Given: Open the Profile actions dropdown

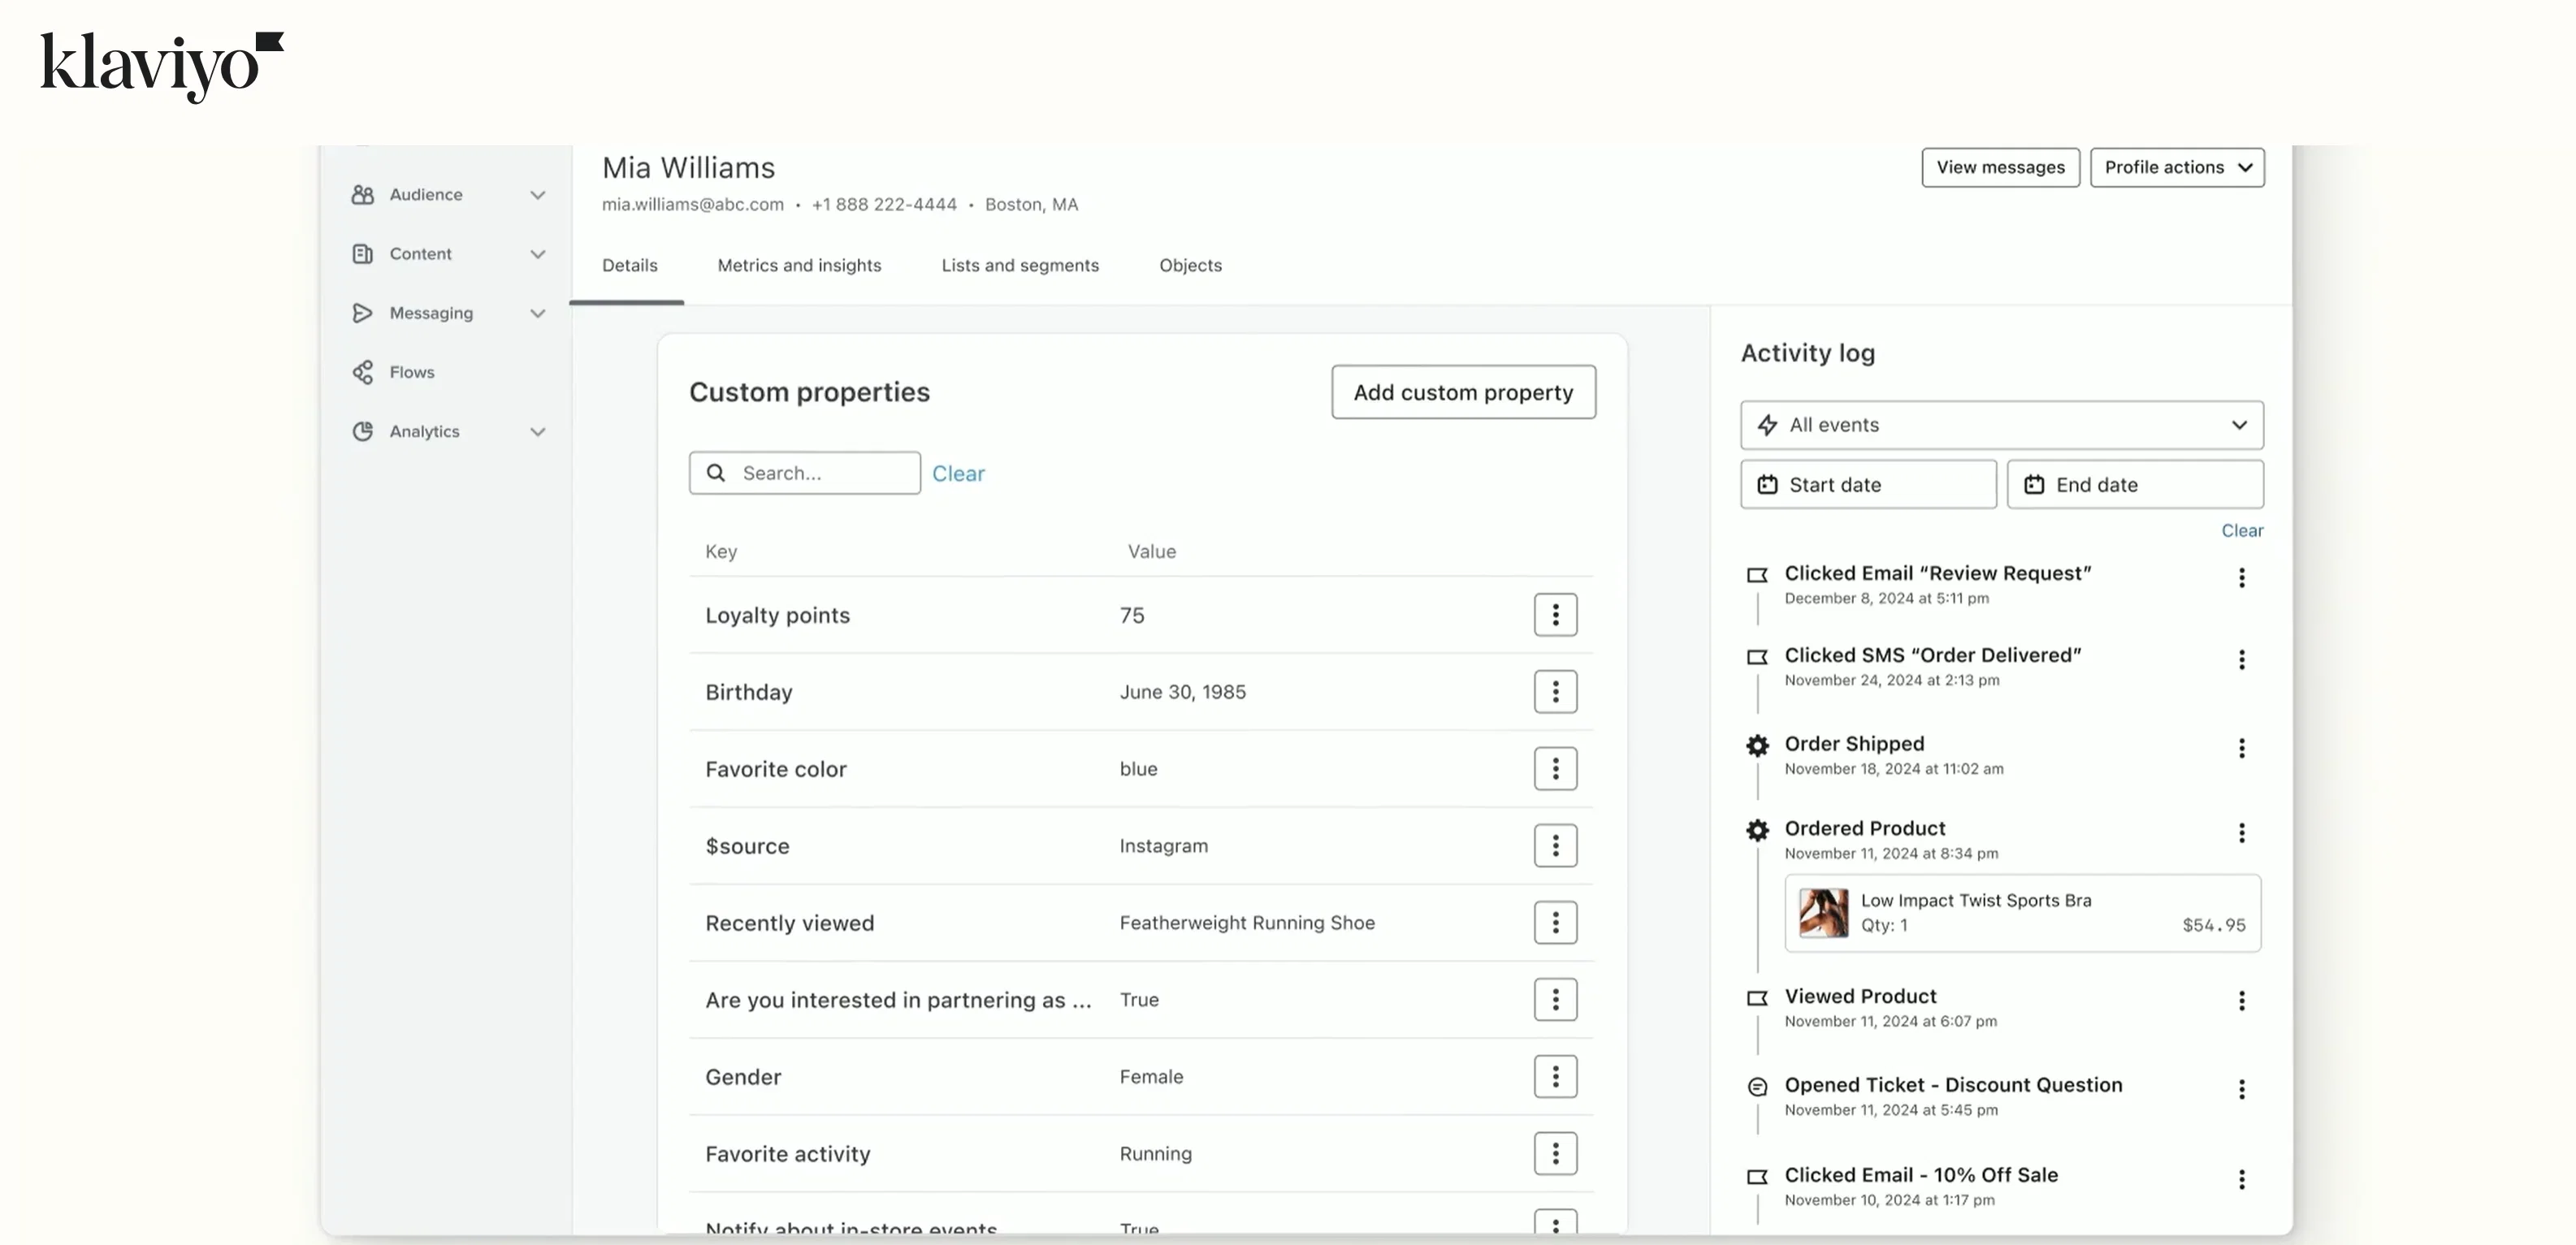Looking at the screenshot, I should tap(2177, 167).
